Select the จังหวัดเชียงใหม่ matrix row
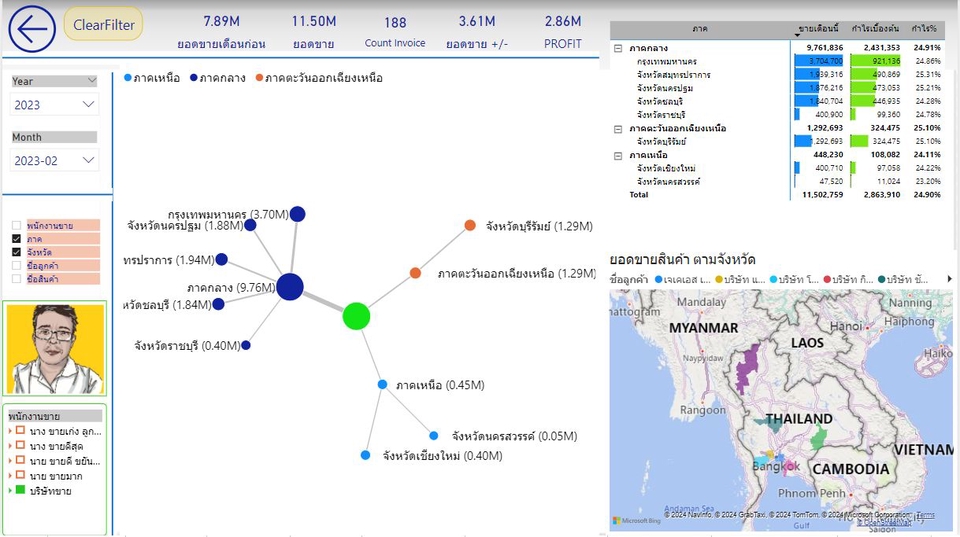The width and height of the screenshot is (960, 537). [x=778, y=168]
